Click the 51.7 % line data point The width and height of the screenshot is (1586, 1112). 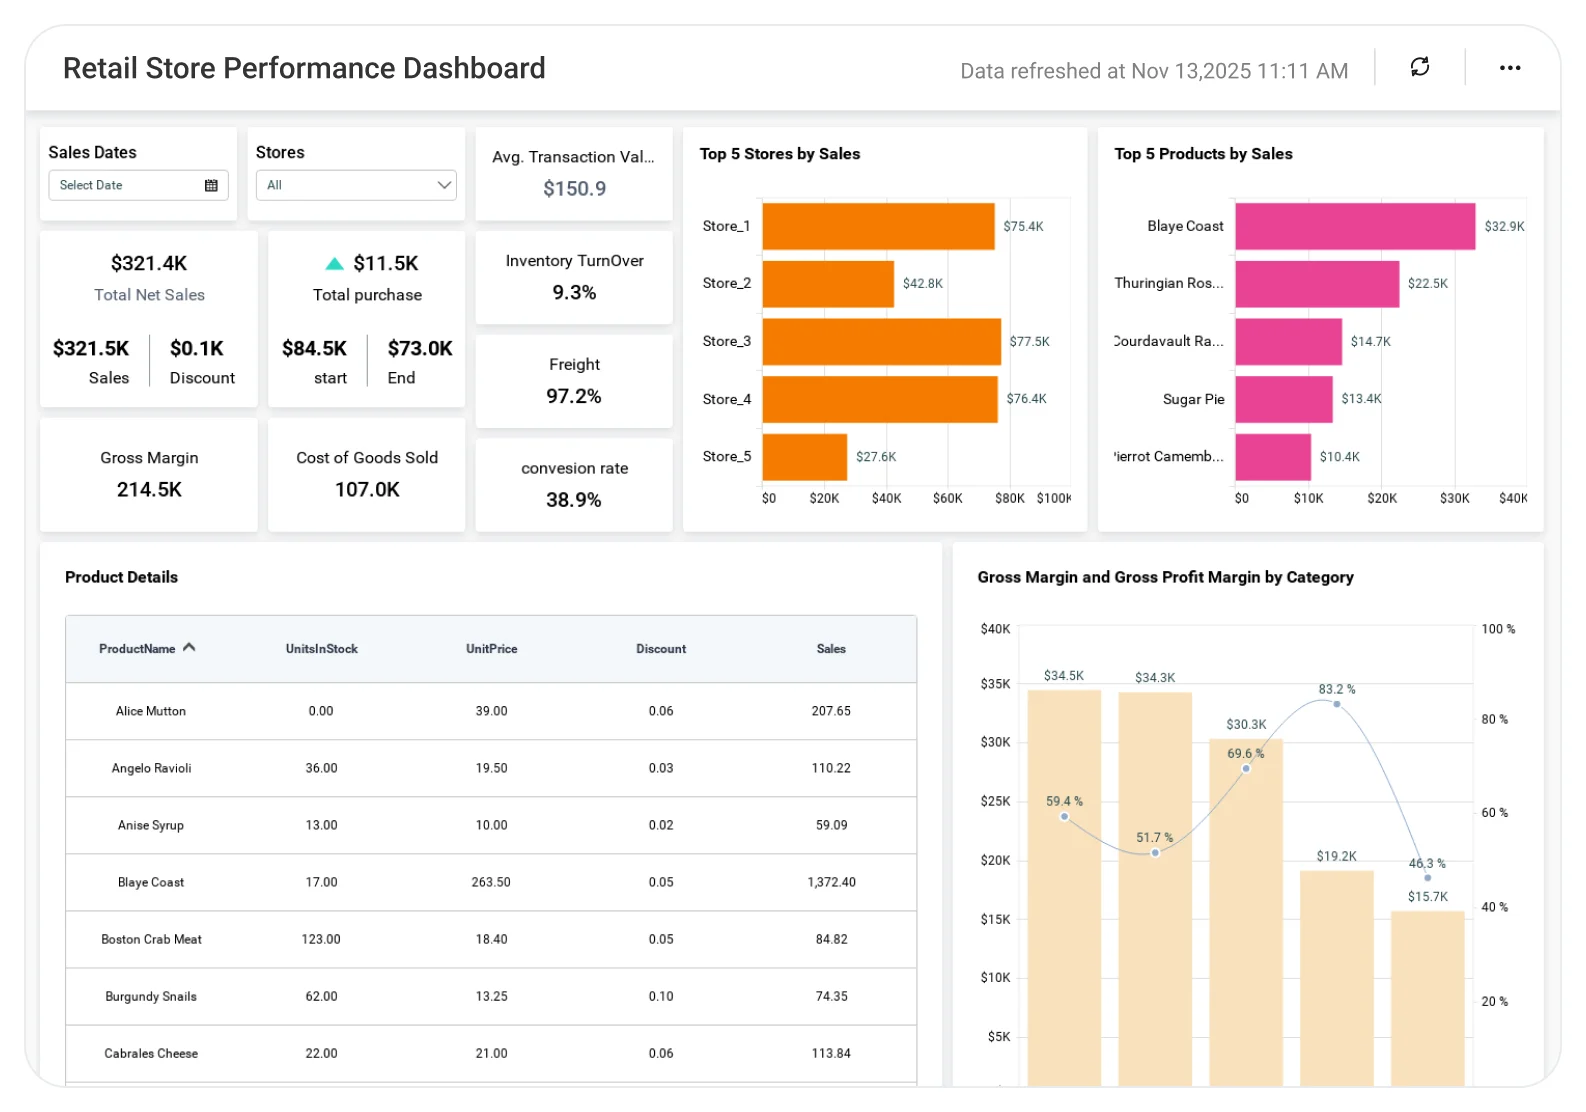pos(1155,853)
